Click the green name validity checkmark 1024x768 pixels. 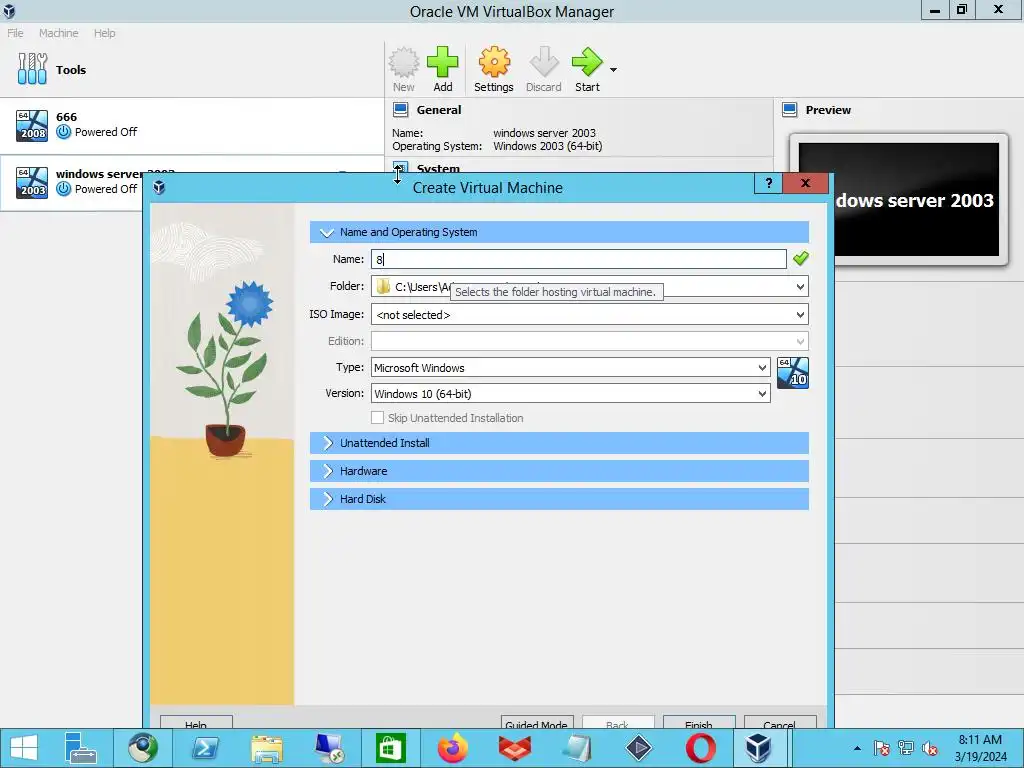click(801, 259)
